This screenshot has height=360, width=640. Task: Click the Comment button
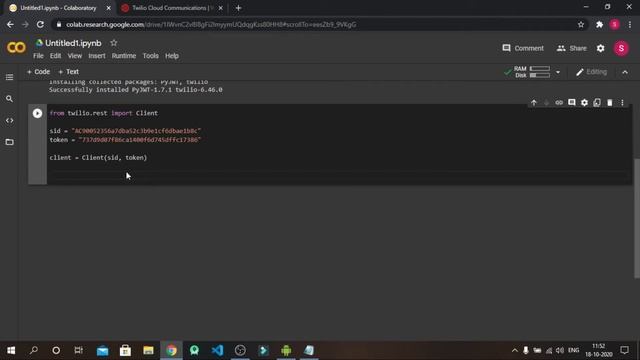(523, 48)
